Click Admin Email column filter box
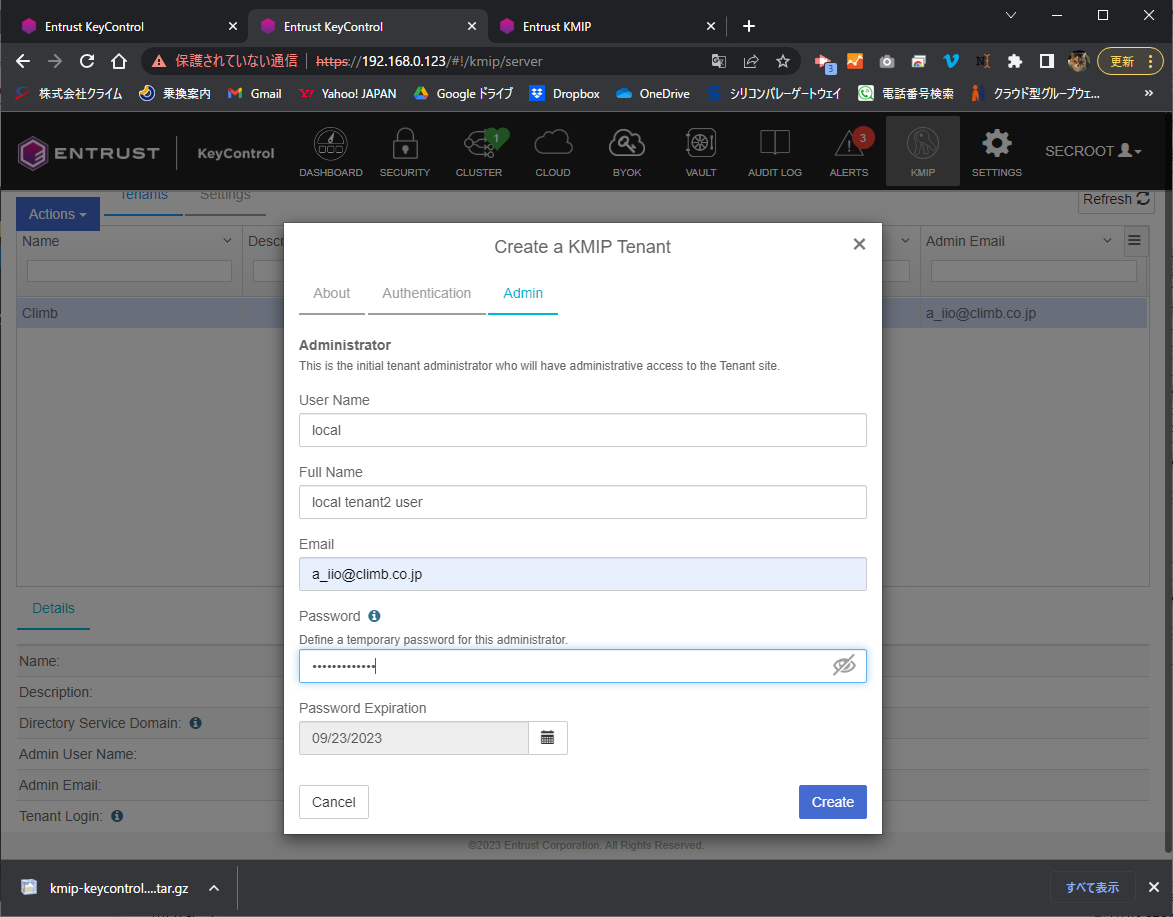Viewport: 1173px width, 917px height. click(x=1034, y=271)
